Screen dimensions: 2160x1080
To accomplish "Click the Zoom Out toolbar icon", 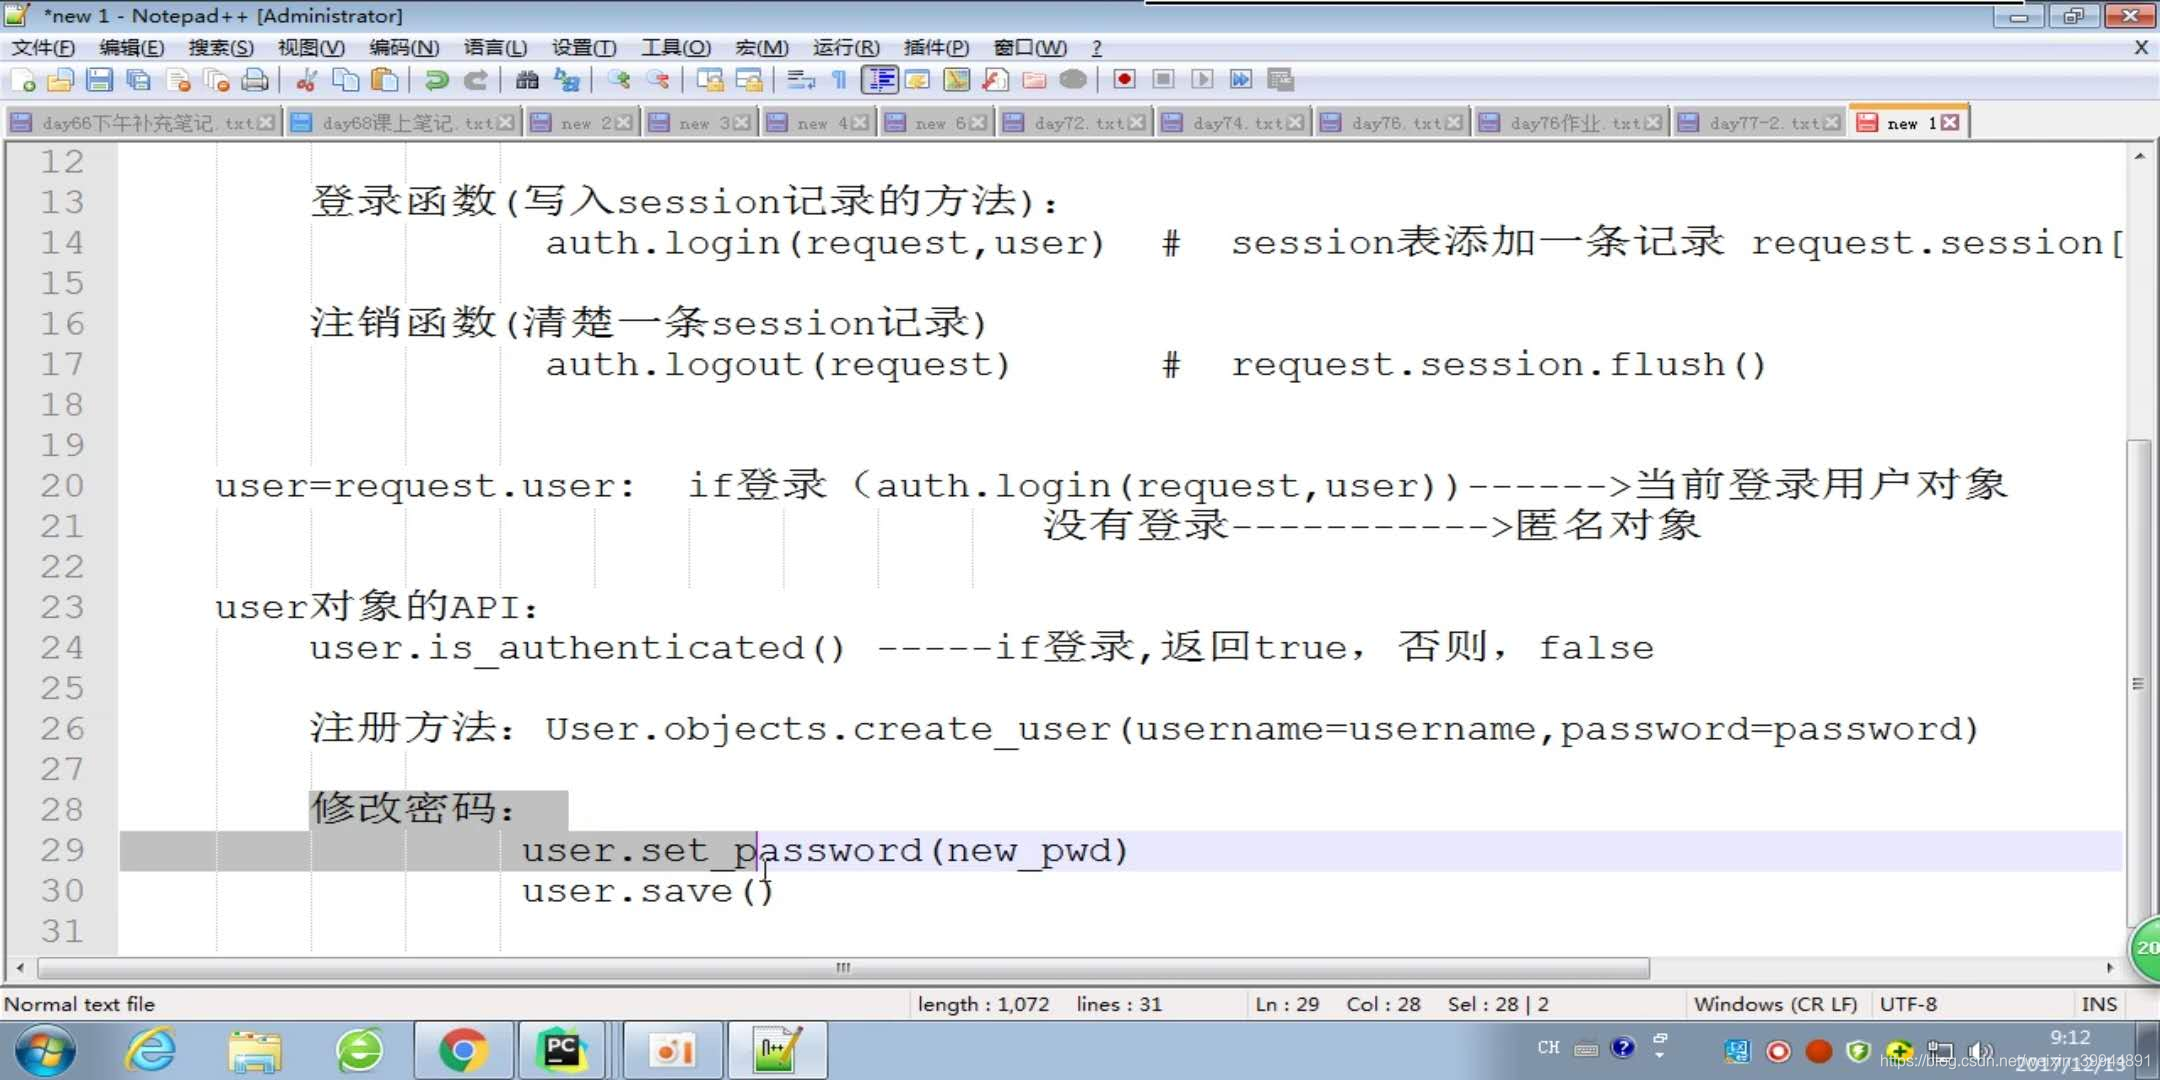I will (x=657, y=80).
